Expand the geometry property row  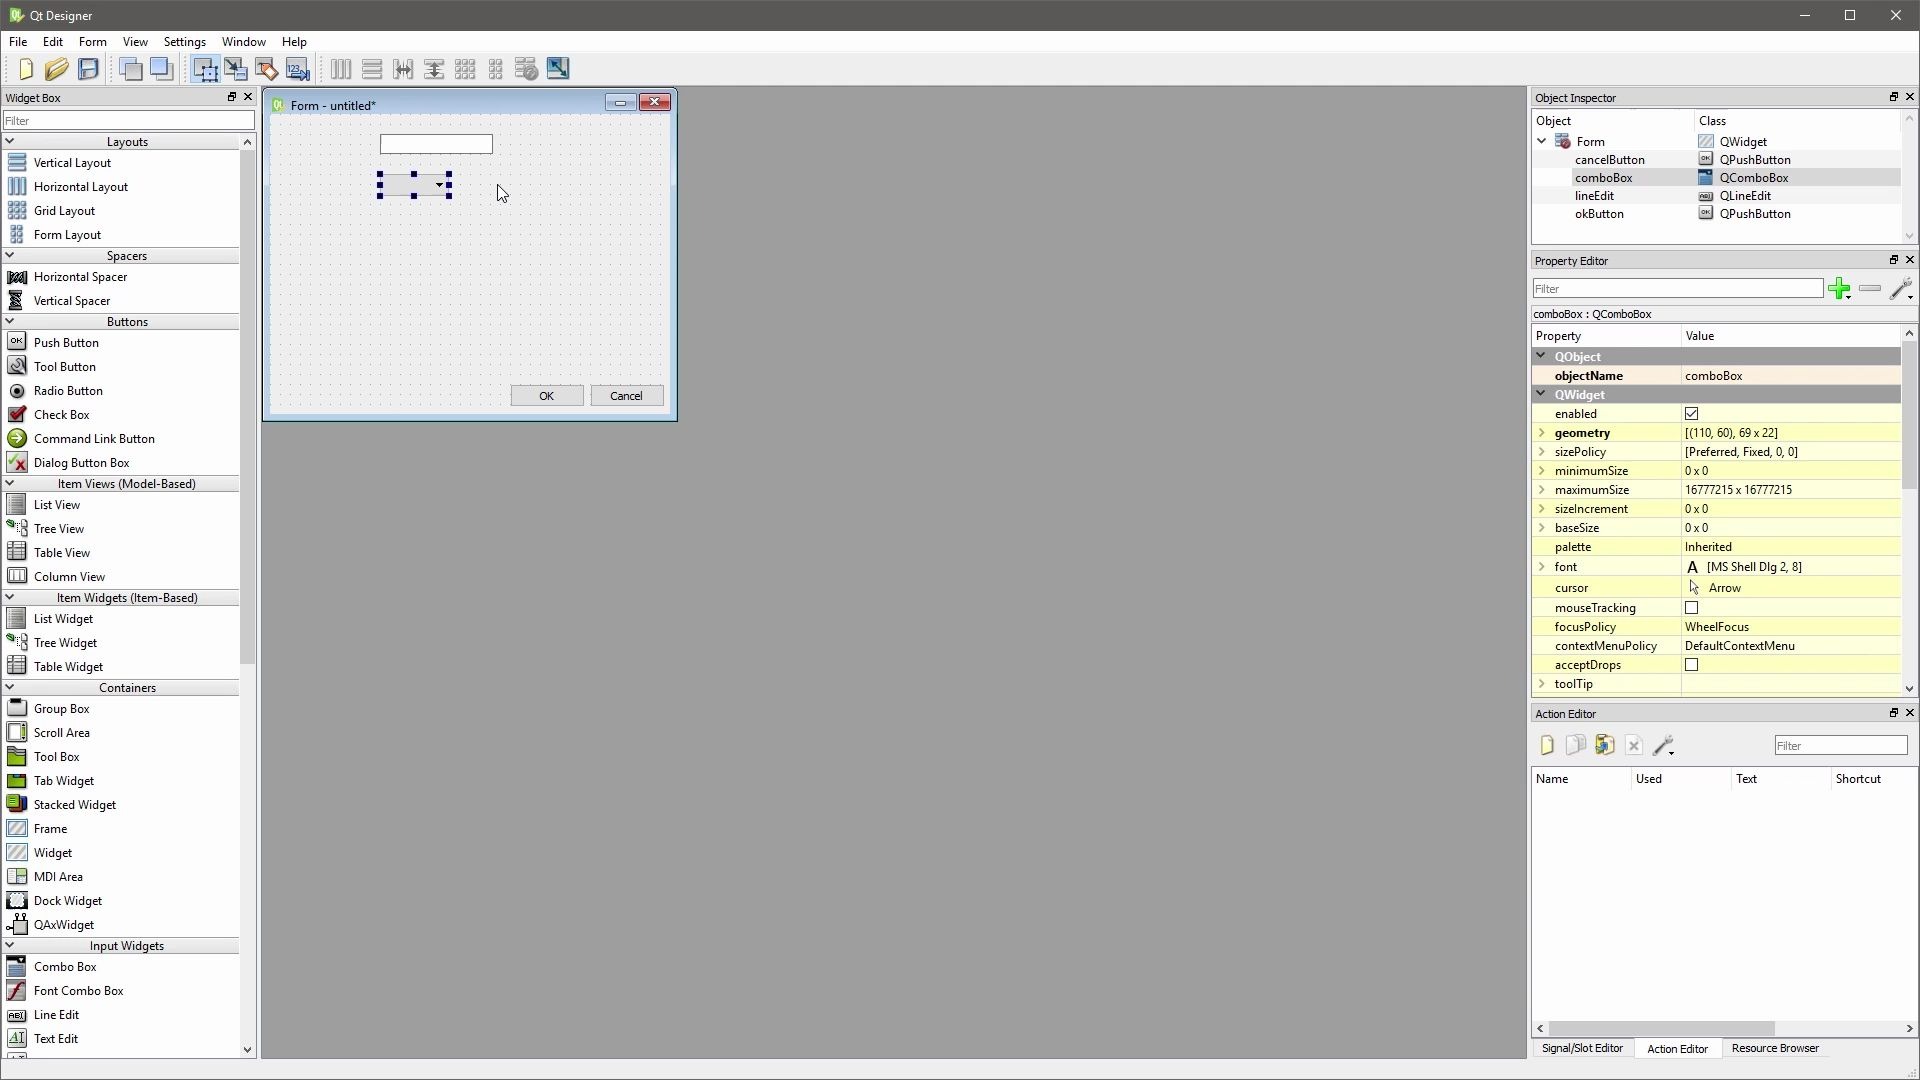[x=1542, y=433]
